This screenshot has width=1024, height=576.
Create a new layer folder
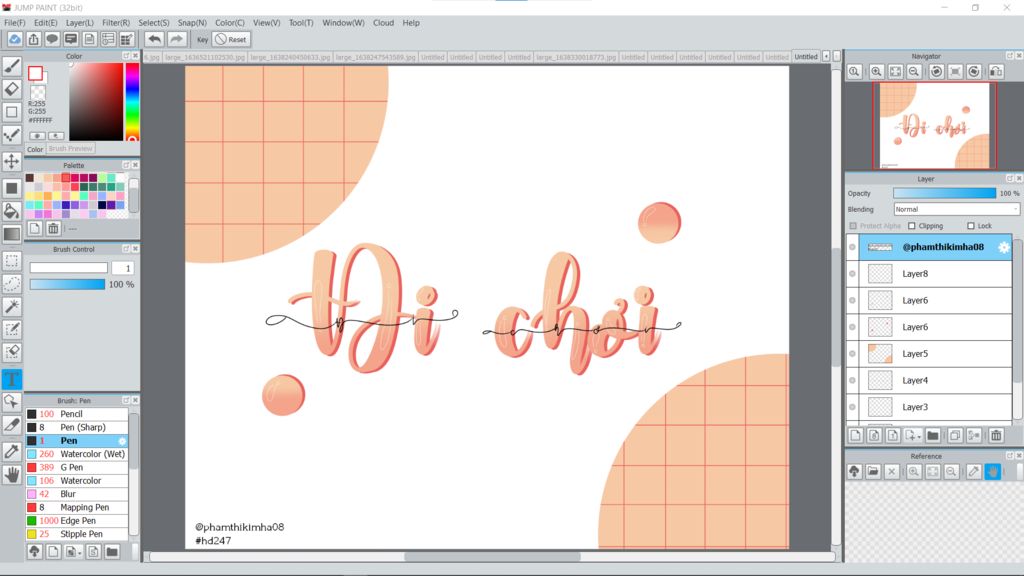pyautogui.click(x=933, y=436)
